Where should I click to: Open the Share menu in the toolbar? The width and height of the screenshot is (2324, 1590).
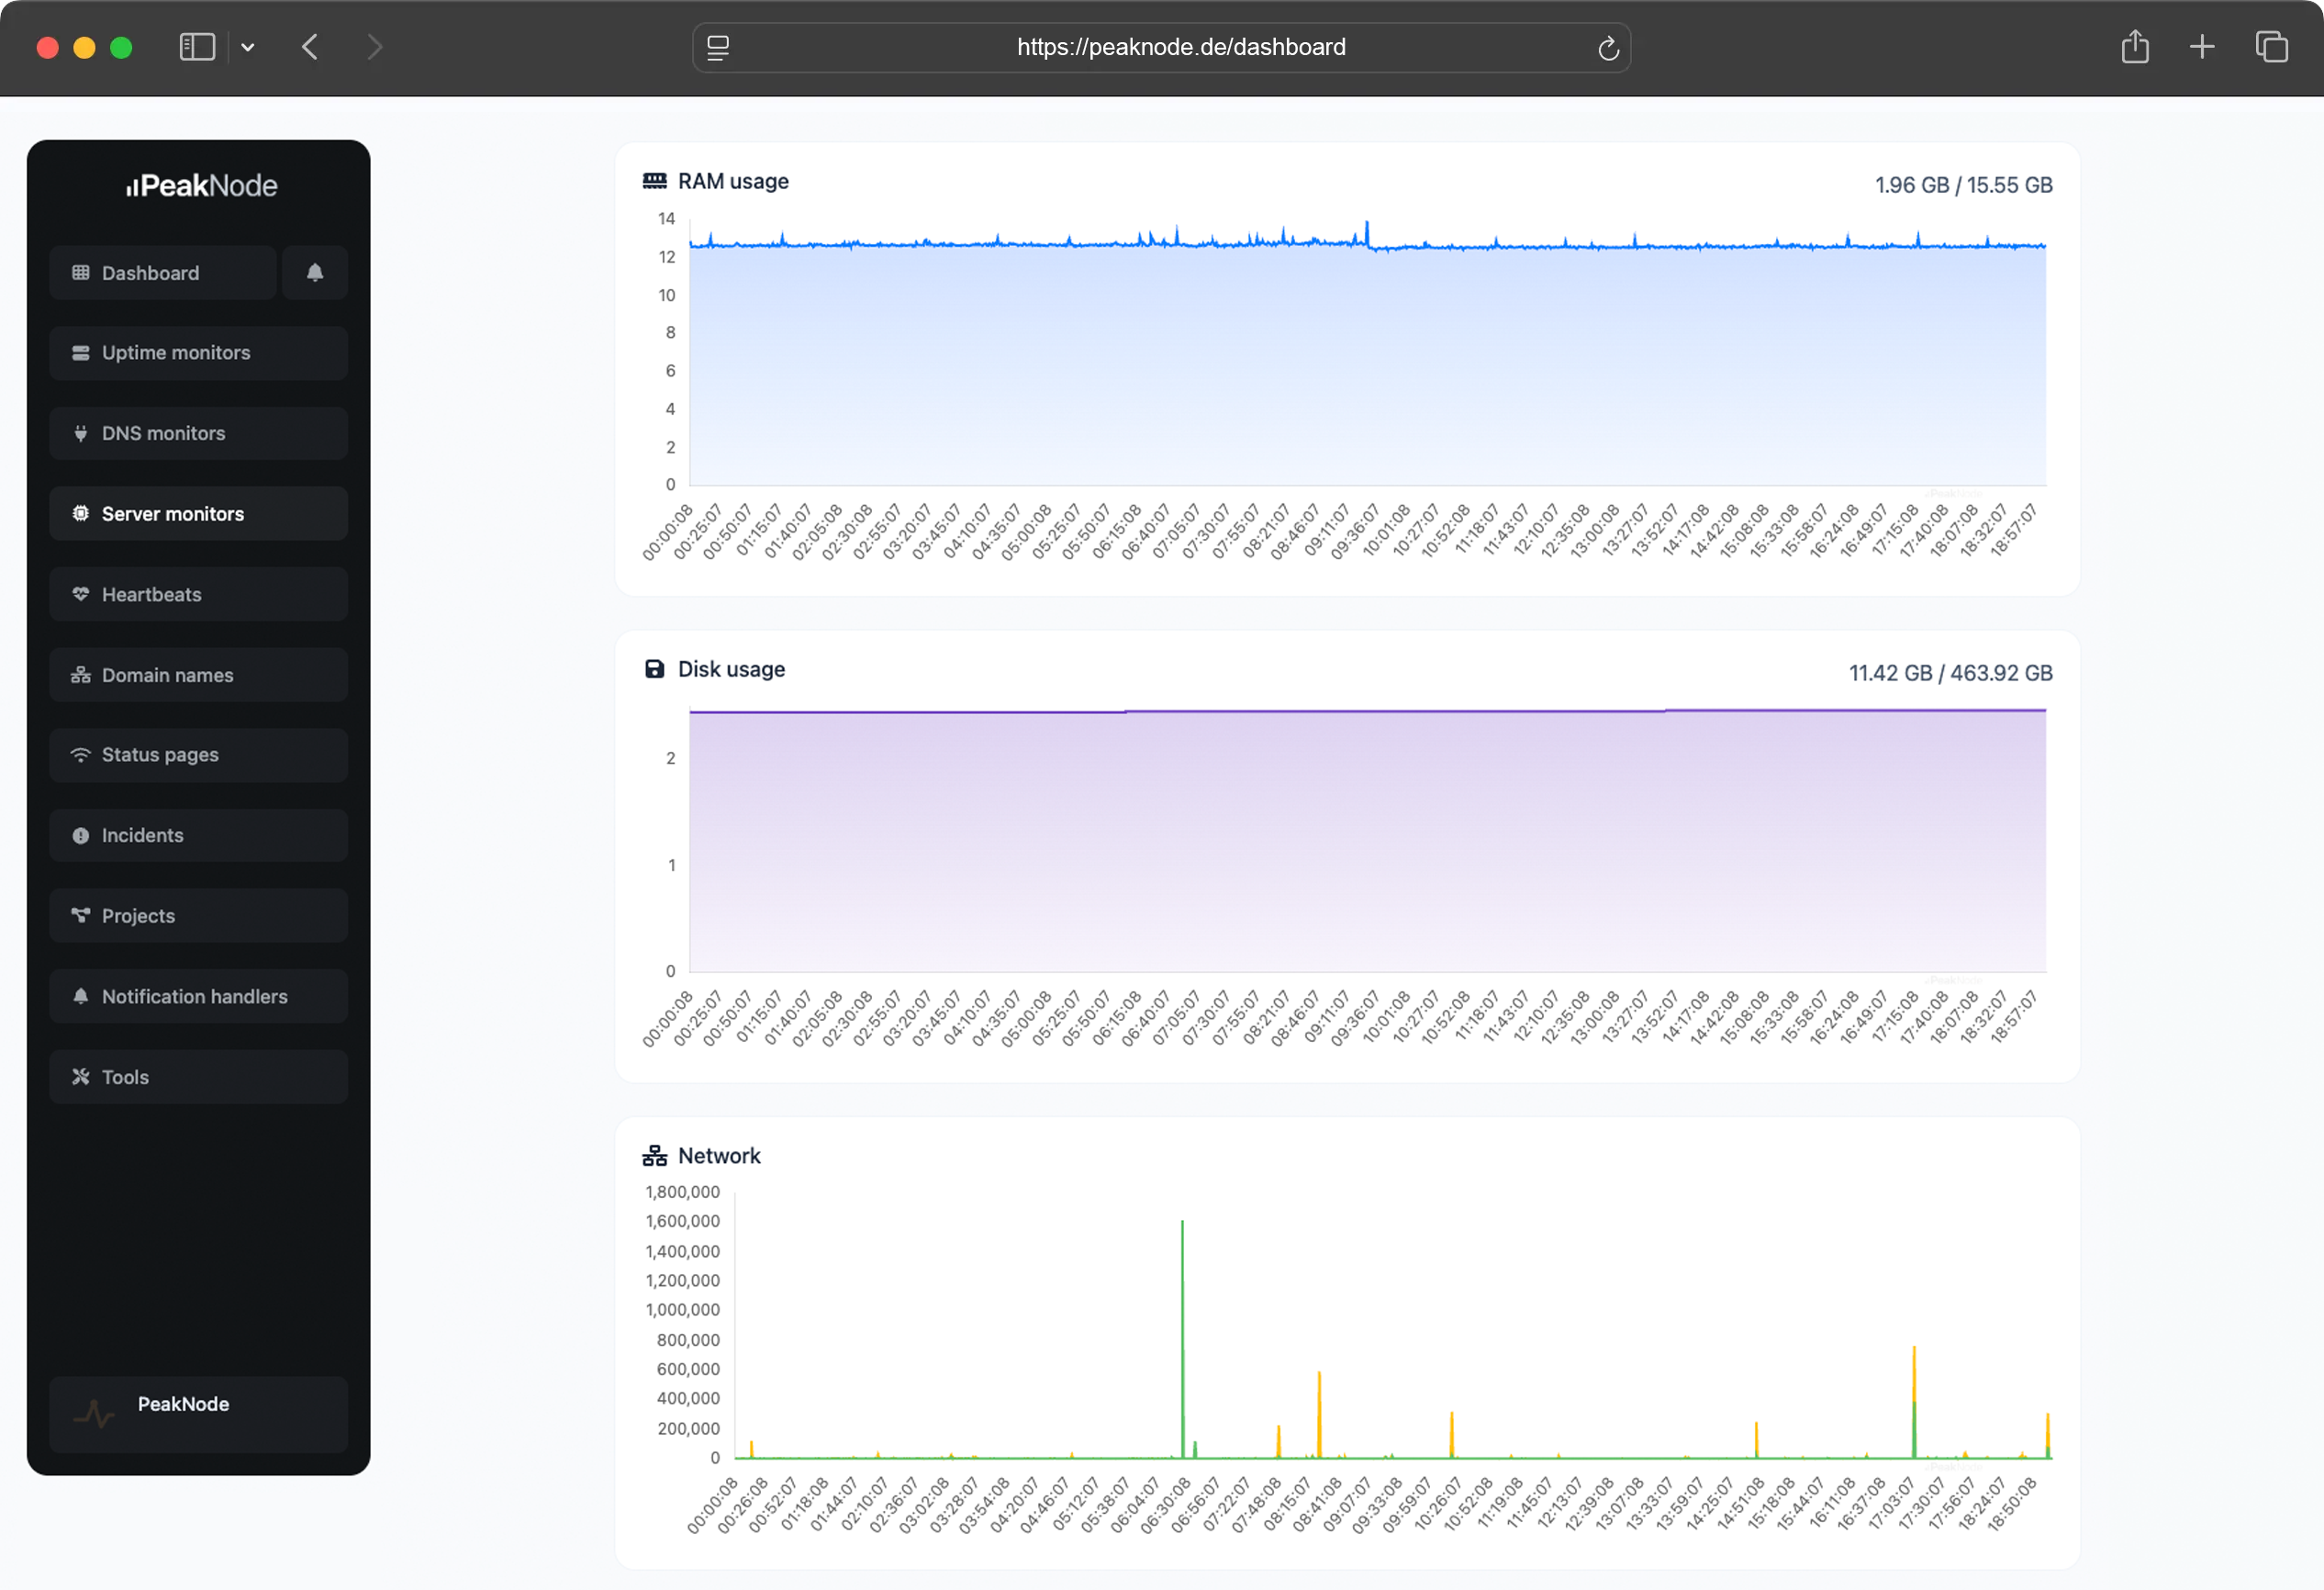coord(2136,46)
